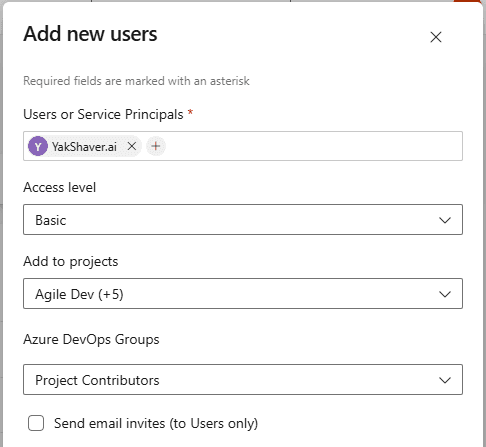Click the Users or Service Principals label
This screenshot has height=447, width=486.
(103, 114)
